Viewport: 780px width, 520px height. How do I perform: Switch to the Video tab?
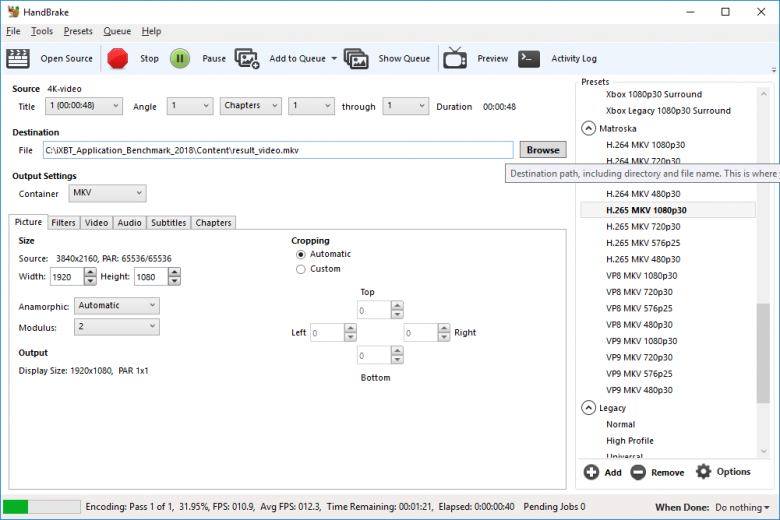pyautogui.click(x=96, y=223)
